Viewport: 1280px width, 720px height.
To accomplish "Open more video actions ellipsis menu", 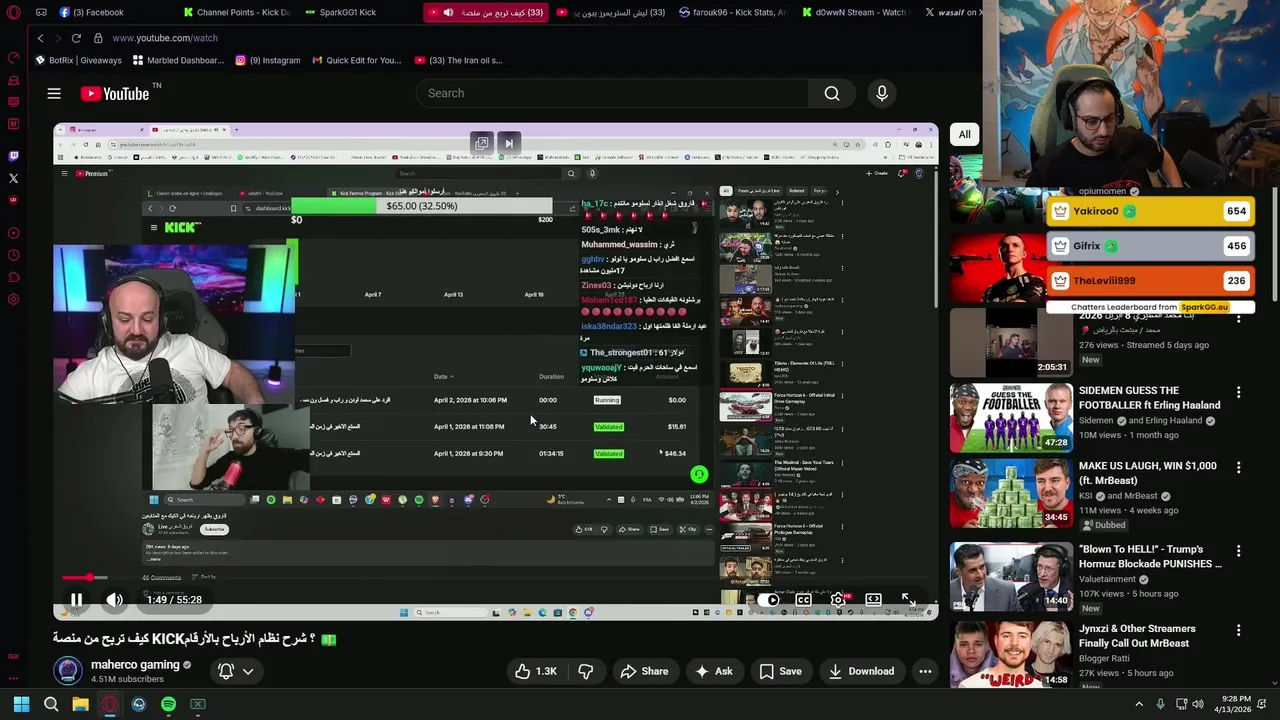I will point(925,671).
